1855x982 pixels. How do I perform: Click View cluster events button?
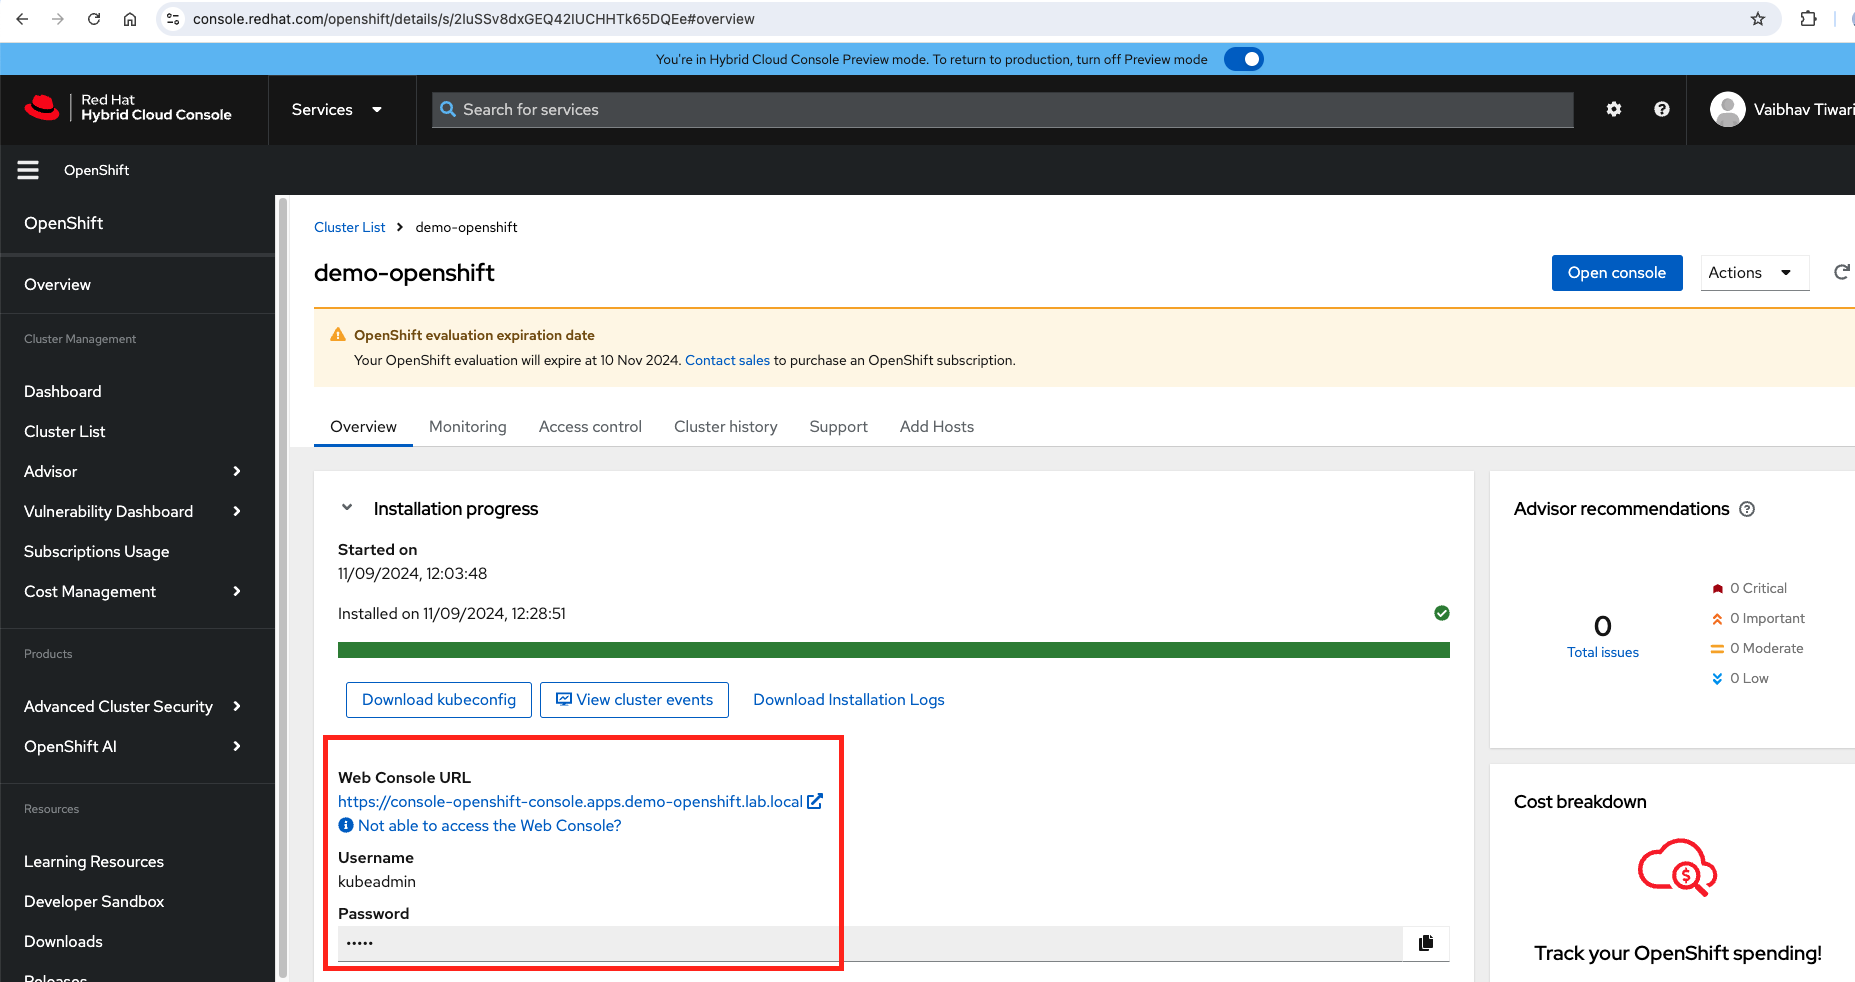click(x=634, y=700)
